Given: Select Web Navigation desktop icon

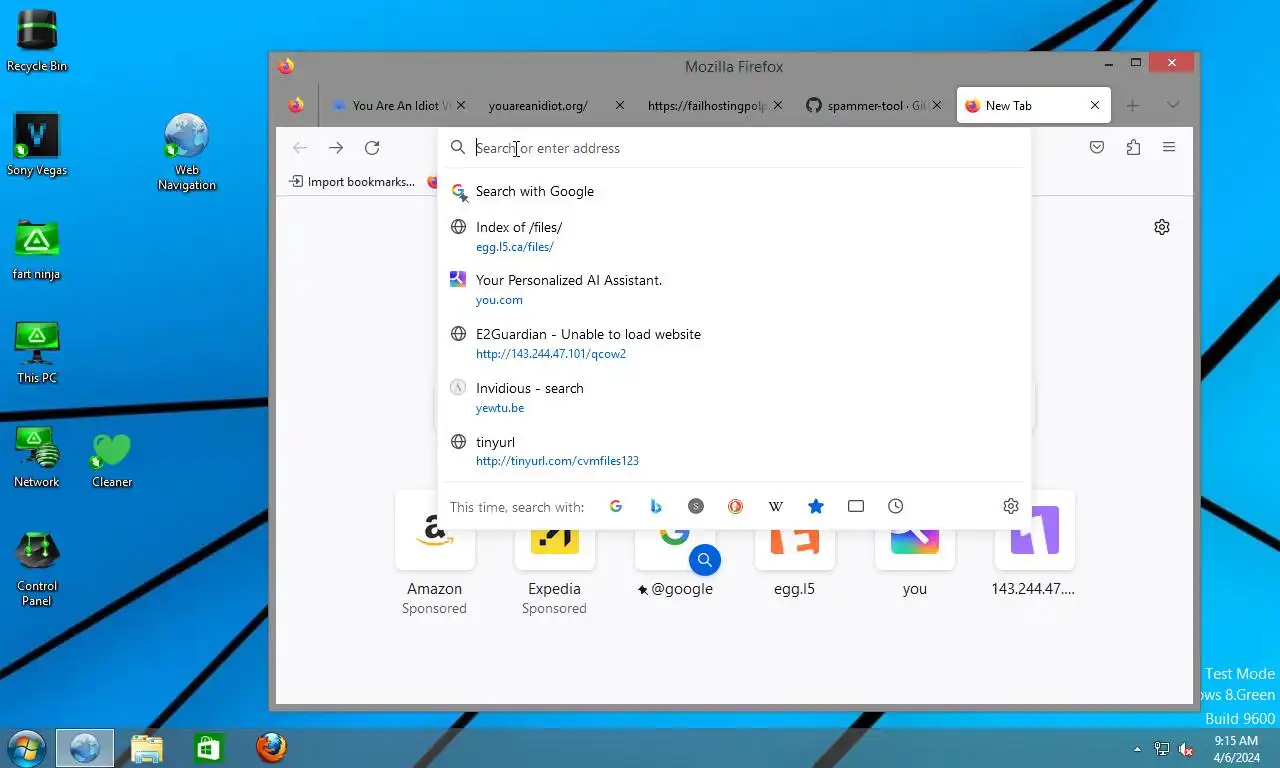Looking at the screenshot, I should coord(186,152).
